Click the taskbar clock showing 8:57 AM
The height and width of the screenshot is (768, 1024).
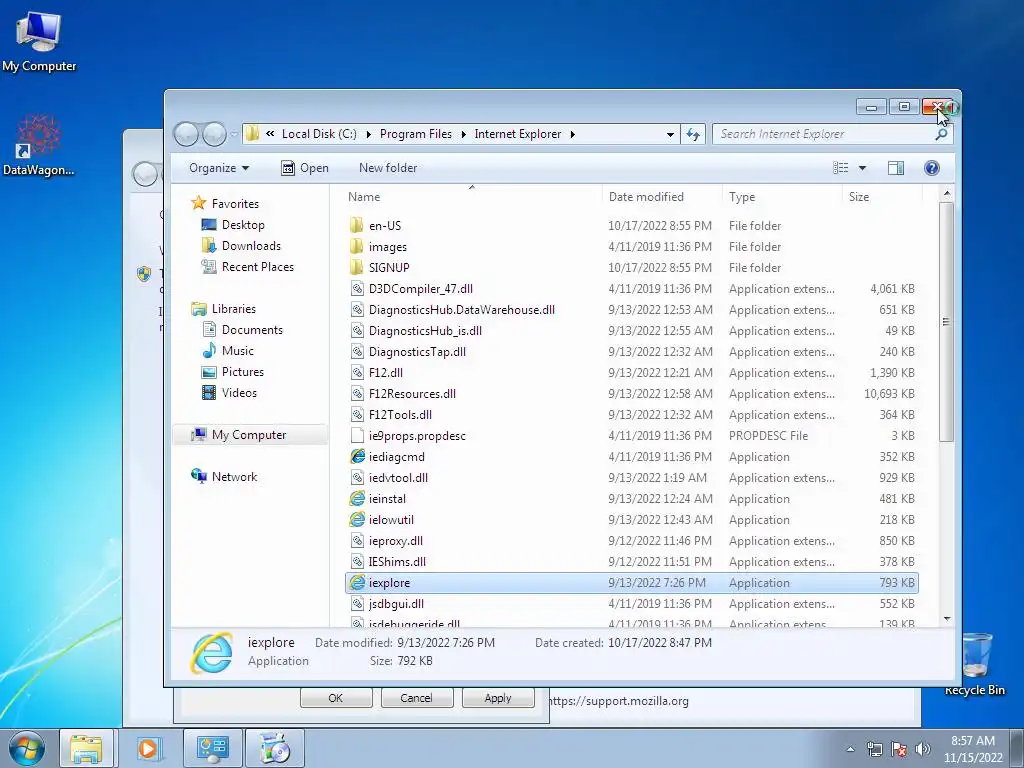click(x=972, y=749)
